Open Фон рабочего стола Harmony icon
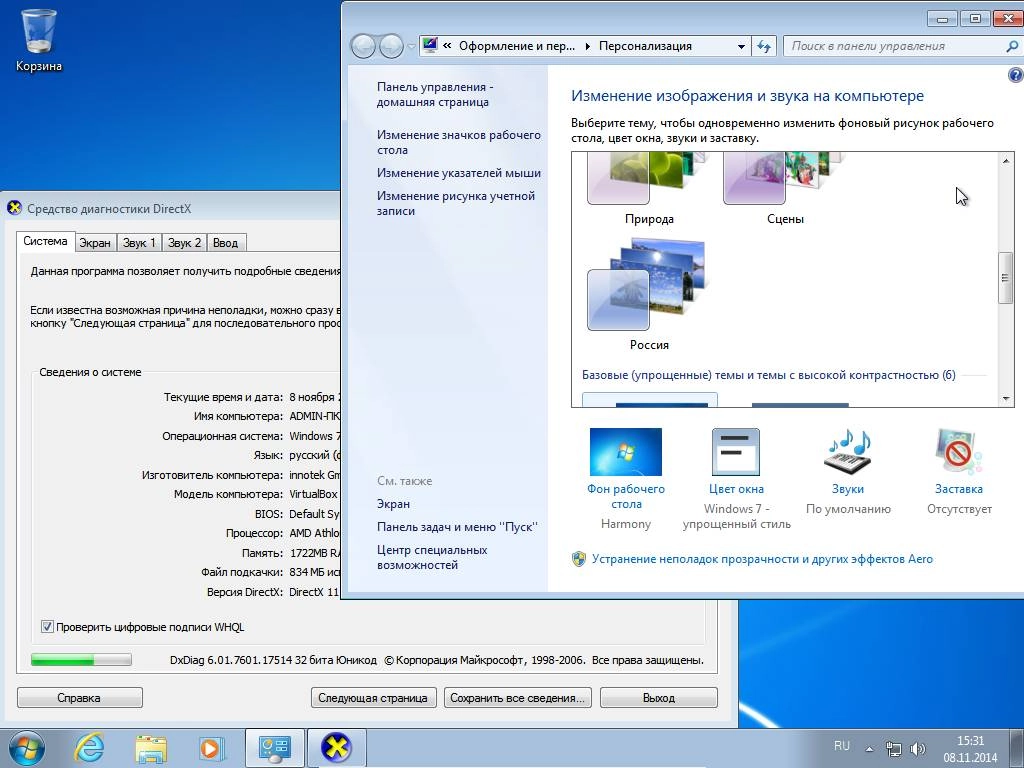Viewport: 1024px width, 768px height. (626, 452)
